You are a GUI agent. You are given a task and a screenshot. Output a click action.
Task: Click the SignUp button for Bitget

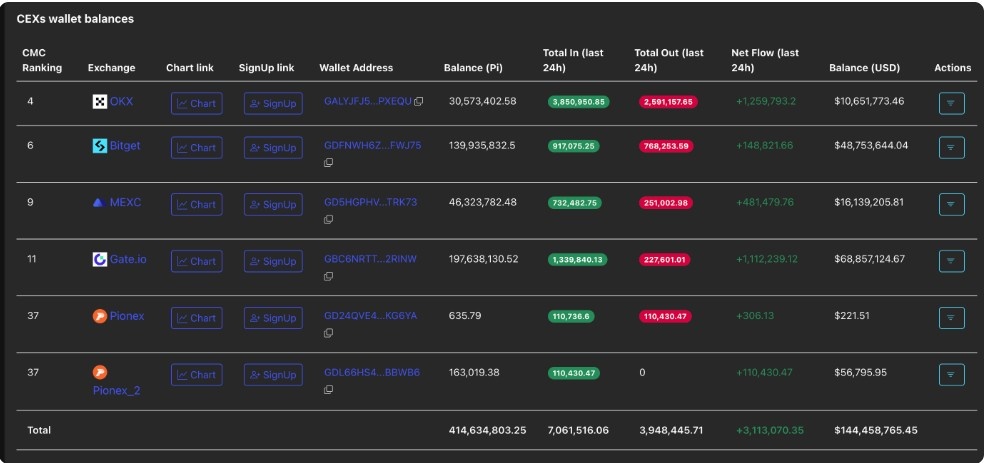click(273, 148)
